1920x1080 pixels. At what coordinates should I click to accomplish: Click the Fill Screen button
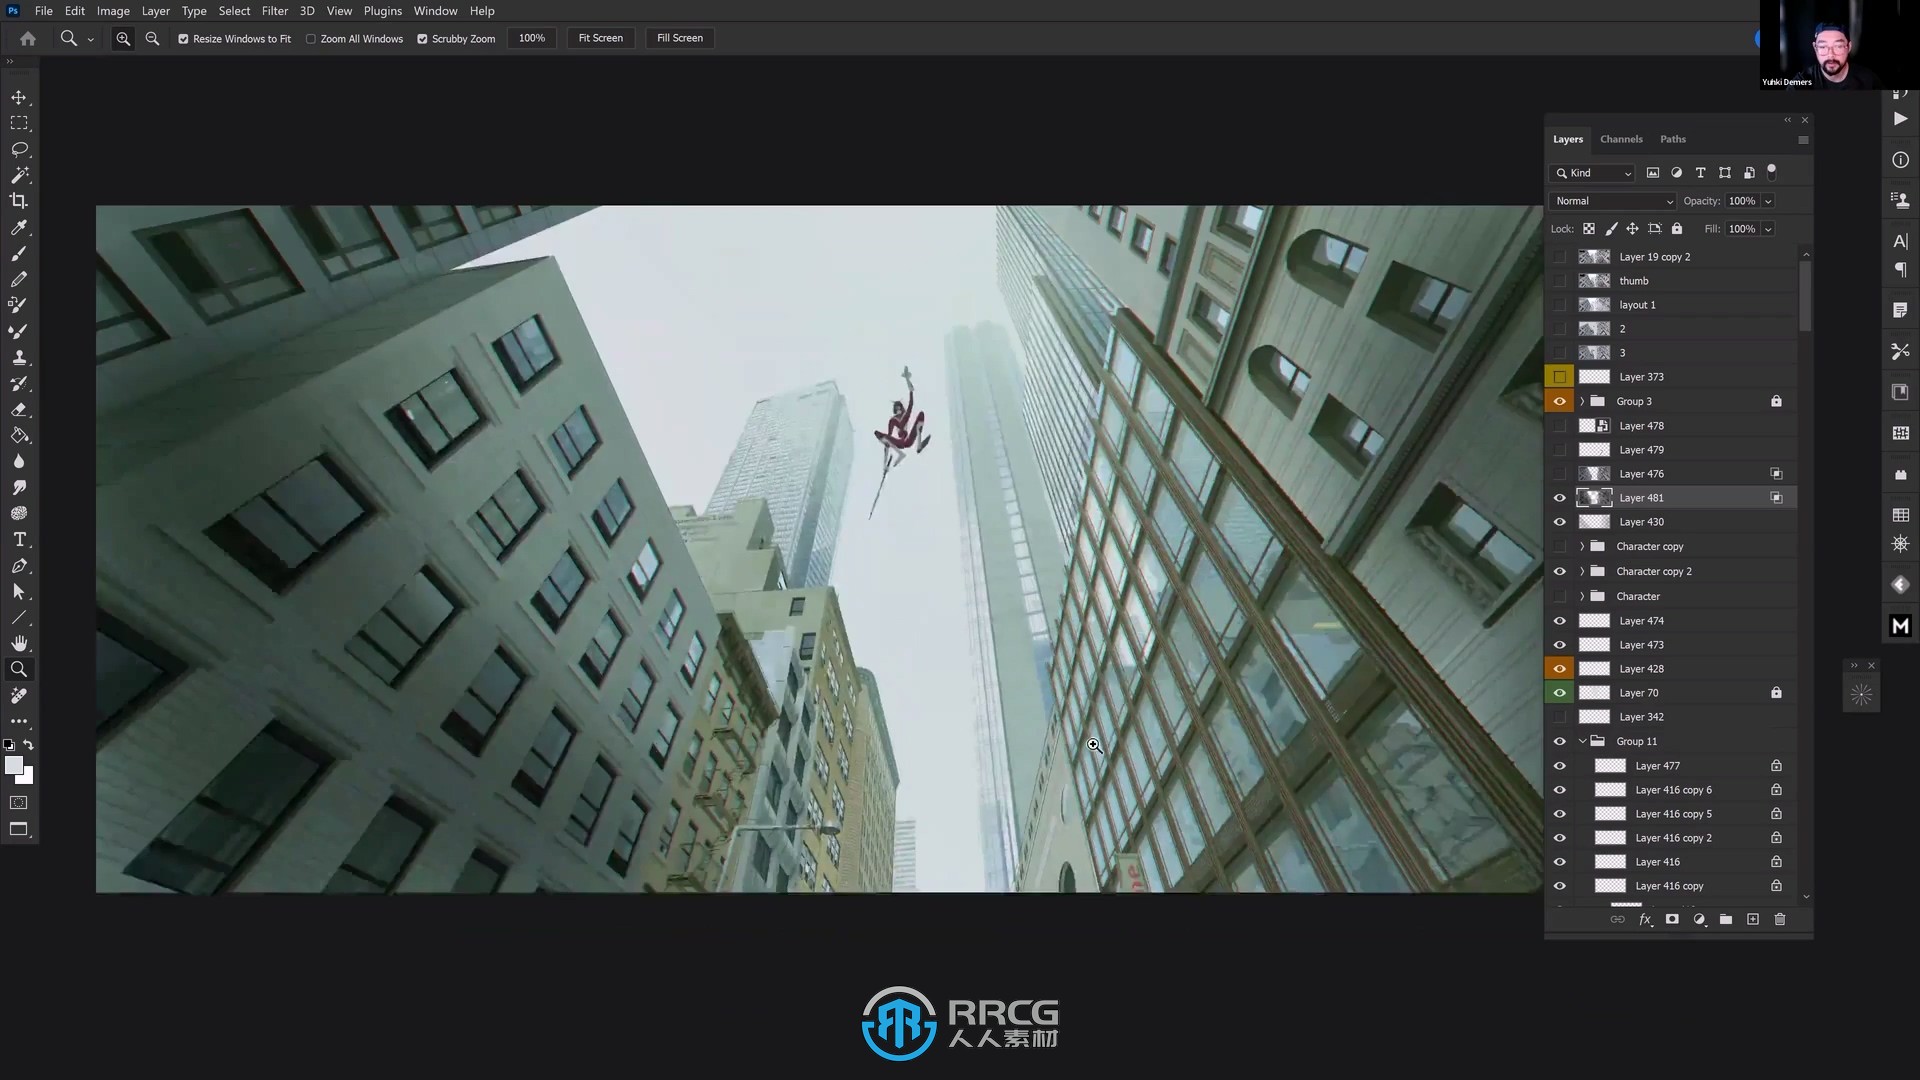click(680, 38)
